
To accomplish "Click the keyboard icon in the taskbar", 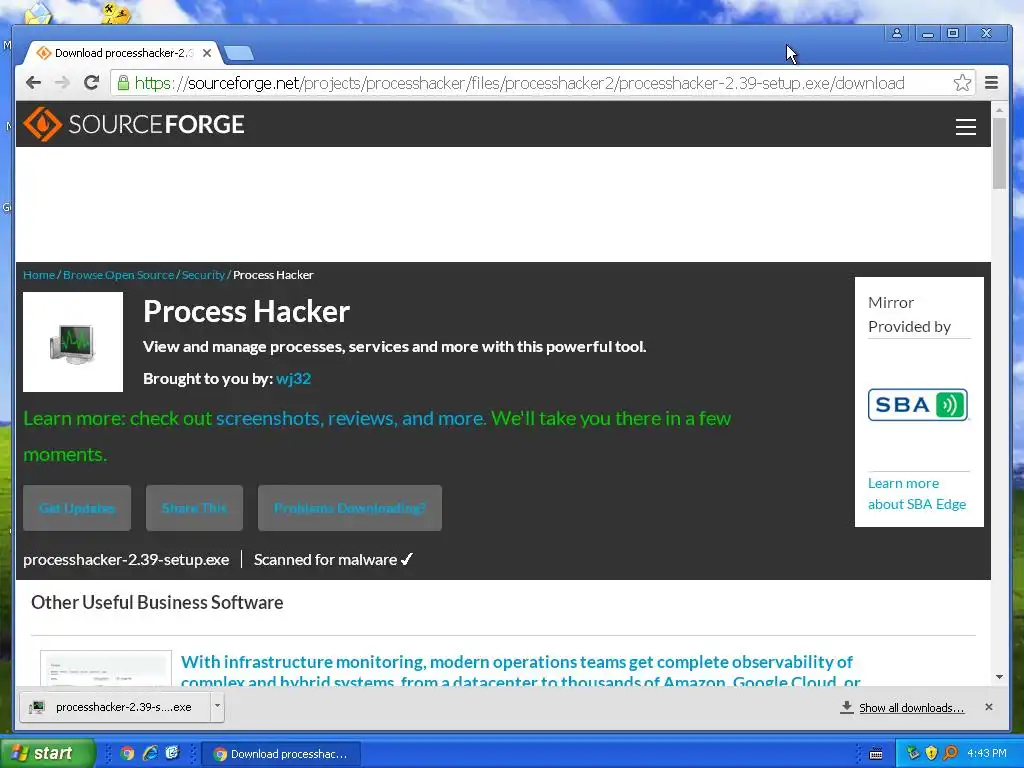I will point(876,754).
